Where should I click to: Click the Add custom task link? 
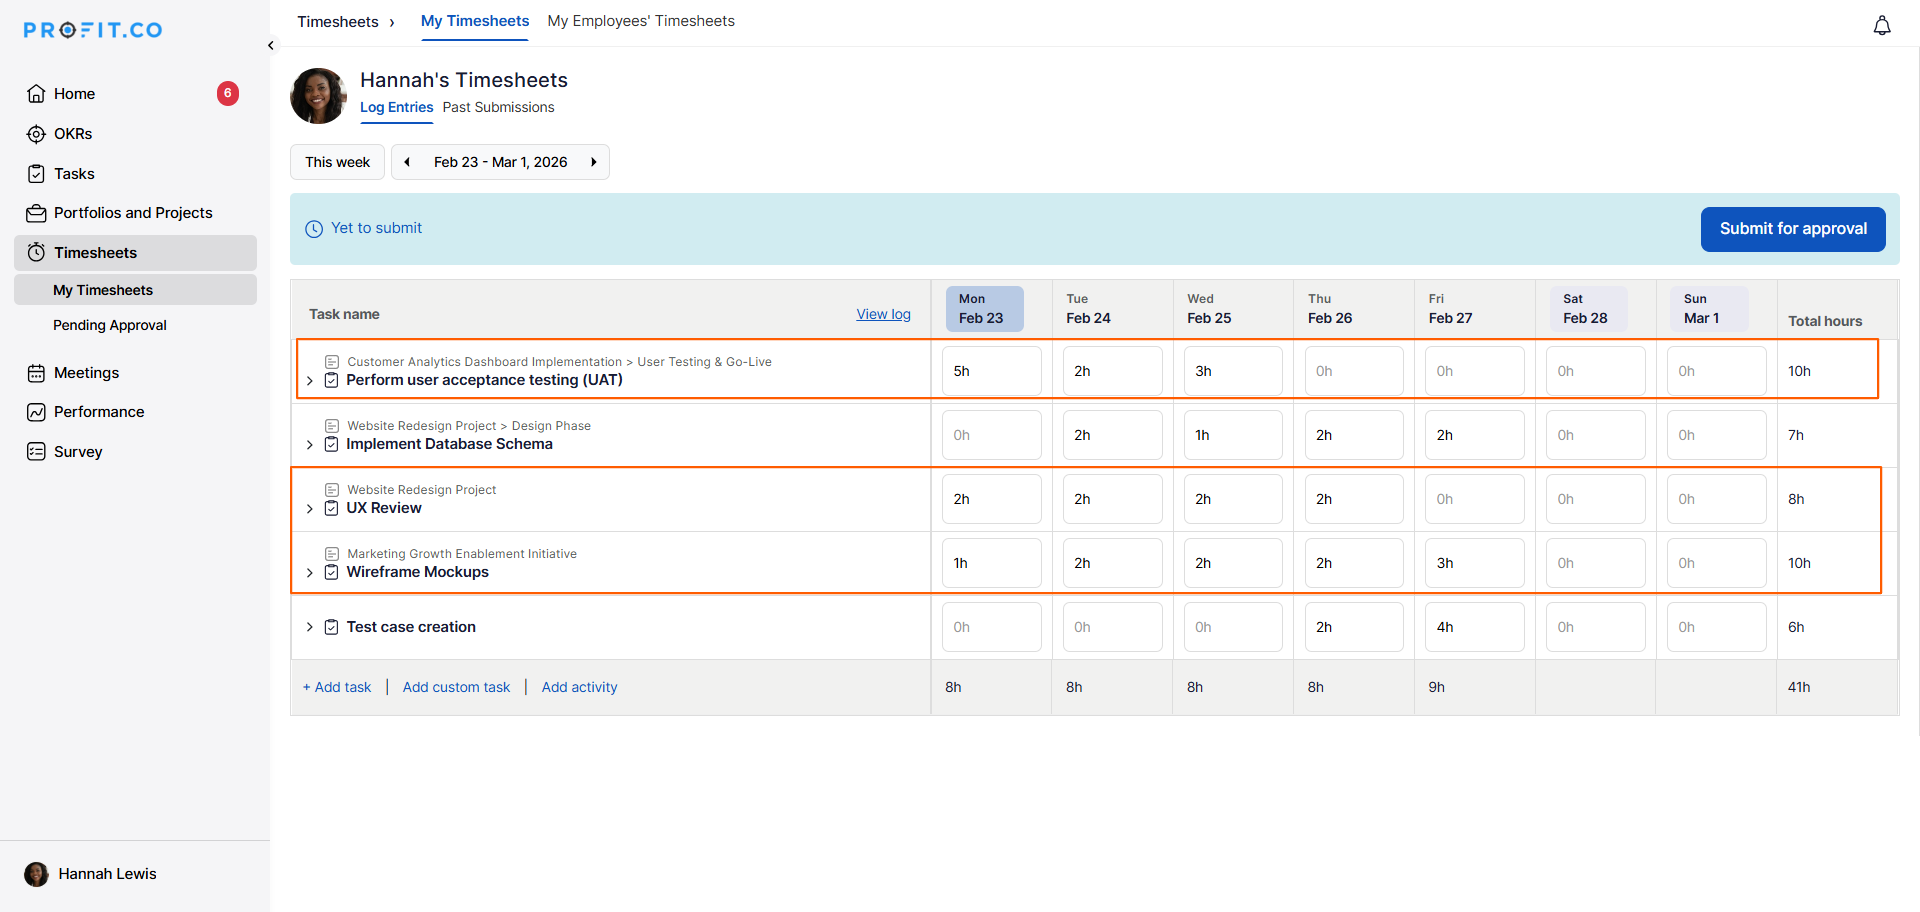pos(456,687)
